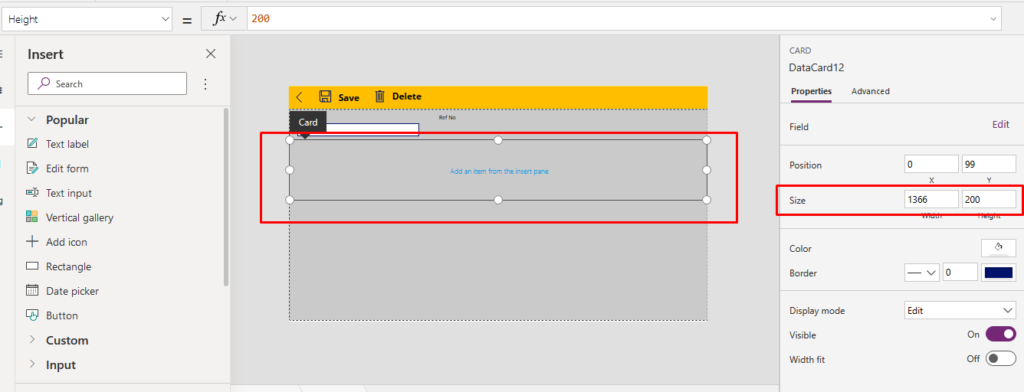Click the Card tooltip tag
The image size is (1024, 392).
tap(308, 122)
